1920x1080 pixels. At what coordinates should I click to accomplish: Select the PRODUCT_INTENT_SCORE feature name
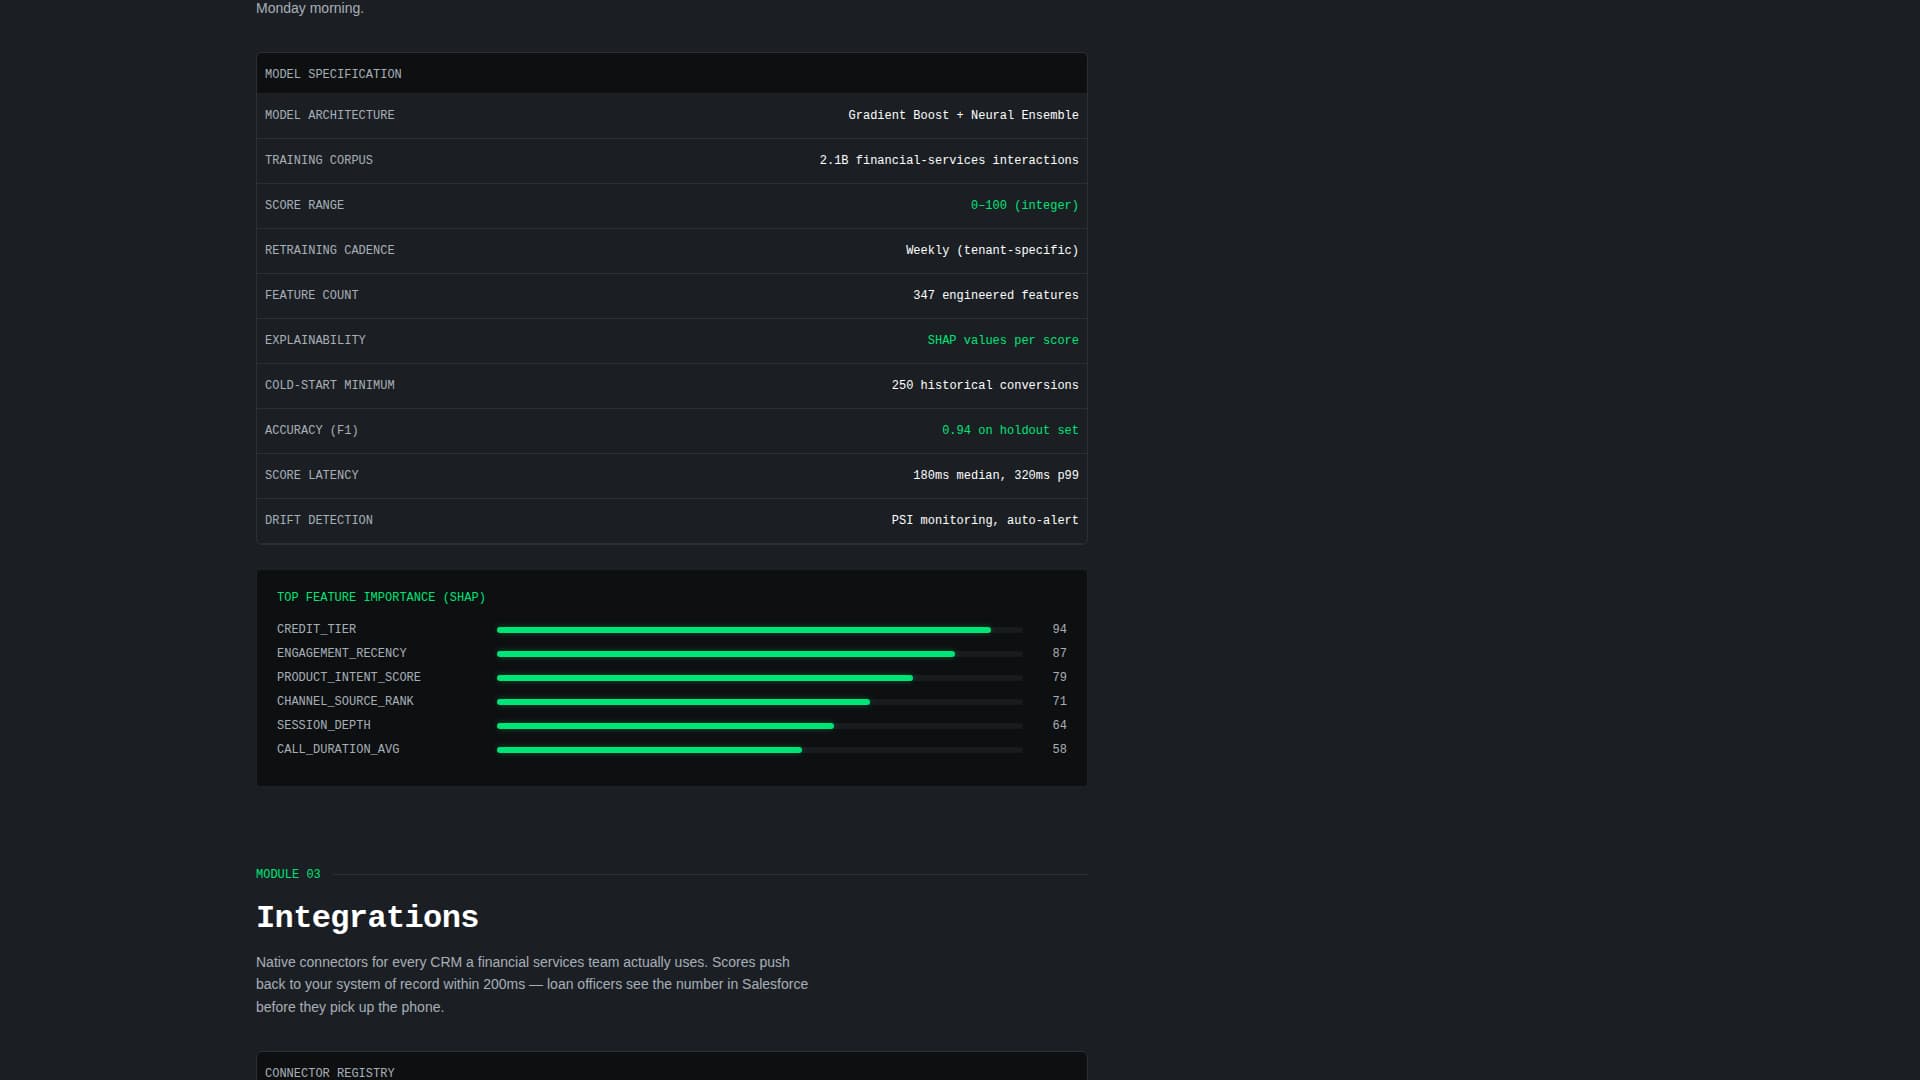[x=348, y=677]
